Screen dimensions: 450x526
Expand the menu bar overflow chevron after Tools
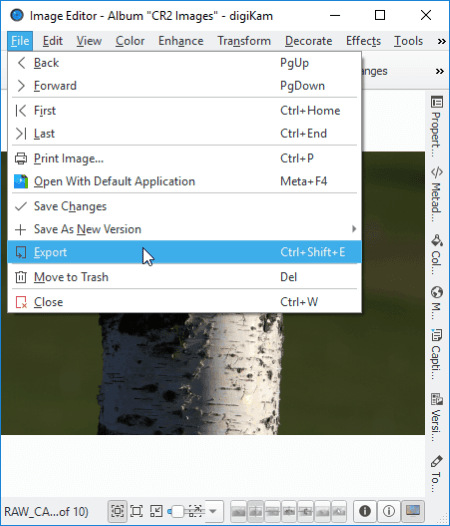(441, 41)
